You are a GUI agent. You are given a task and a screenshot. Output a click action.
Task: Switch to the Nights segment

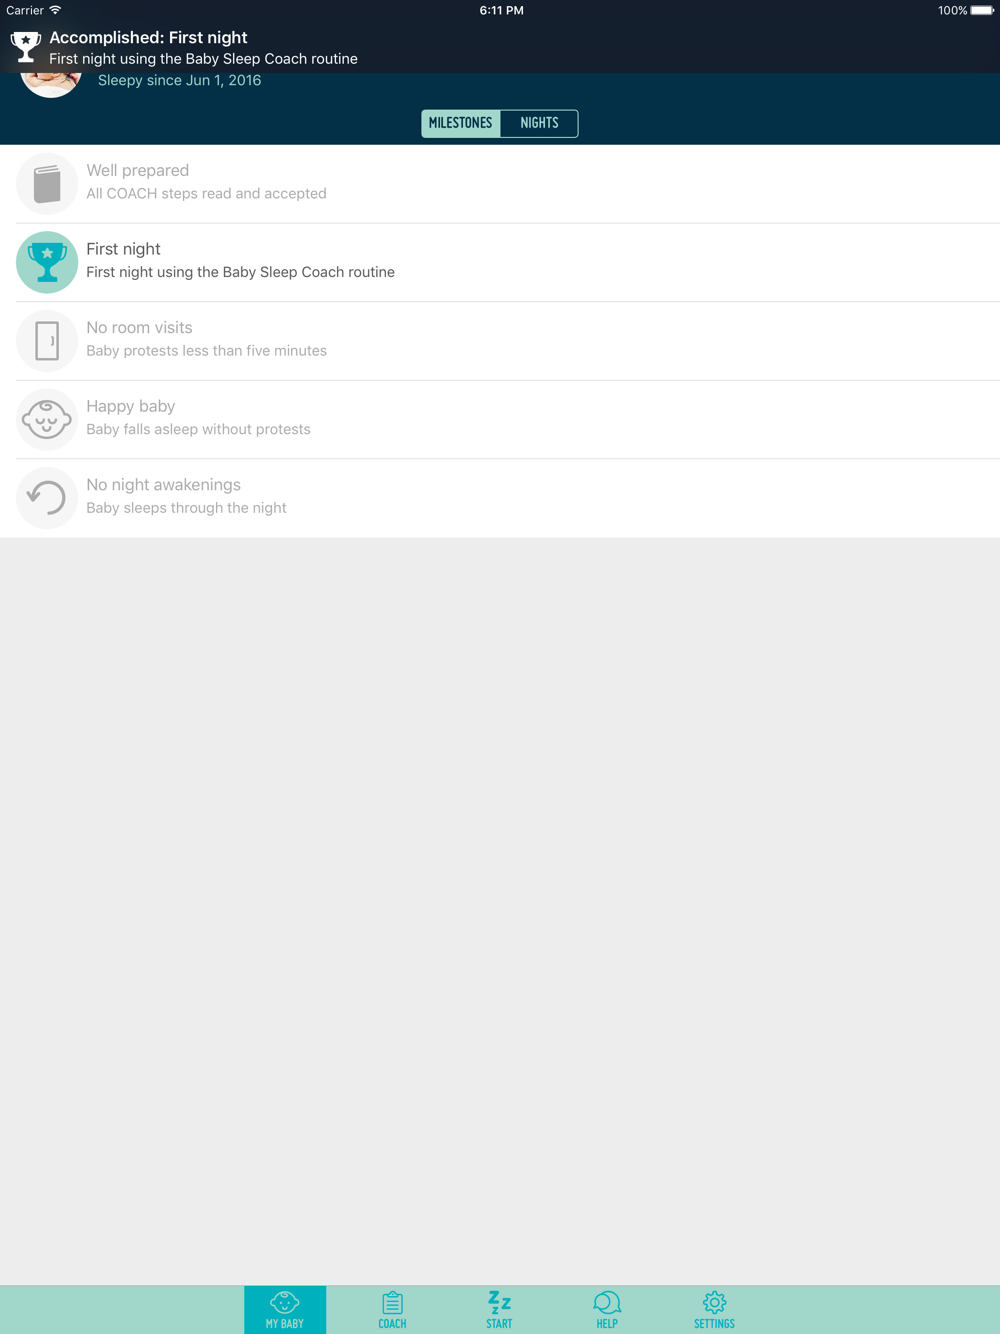pyautogui.click(x=539, y=123)
